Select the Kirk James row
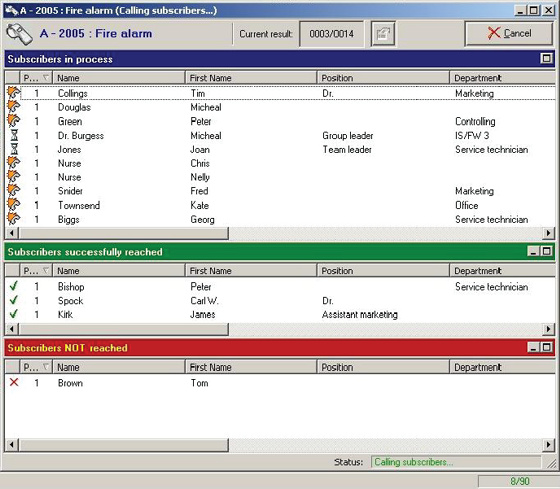Image resolution: width=560 pixels, height=489 pixels. [280, 314]
